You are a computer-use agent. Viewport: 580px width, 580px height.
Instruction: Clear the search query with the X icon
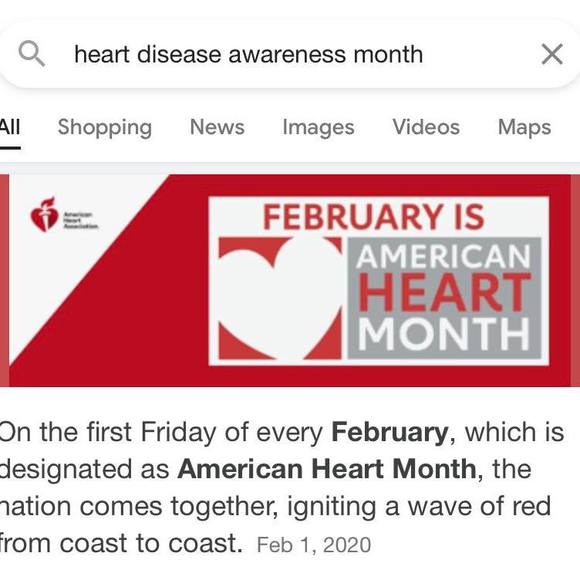(x=552, y=54)
